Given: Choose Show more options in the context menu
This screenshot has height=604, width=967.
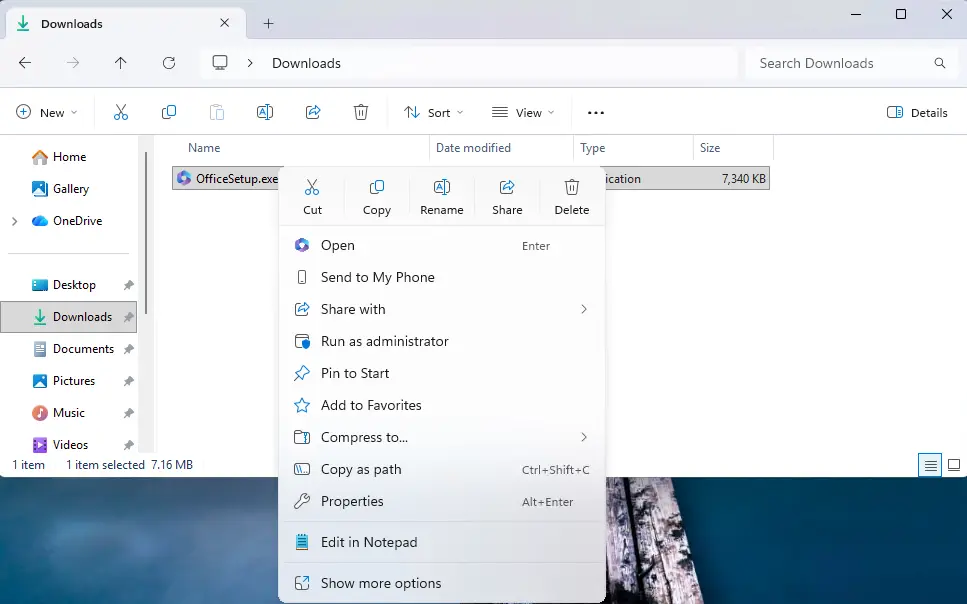Looking at the screenshot, I should coord(380,583).
